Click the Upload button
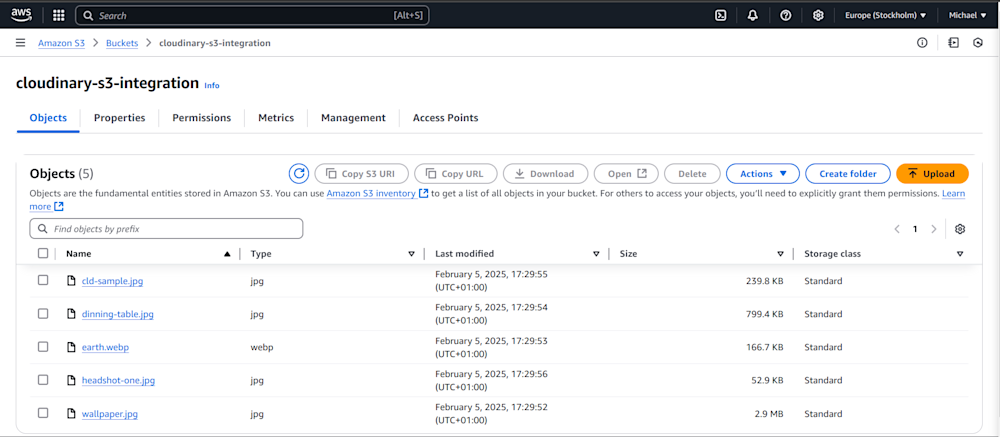The height and width of the screenshot is (437, 1000). click(x=932, y=174)
